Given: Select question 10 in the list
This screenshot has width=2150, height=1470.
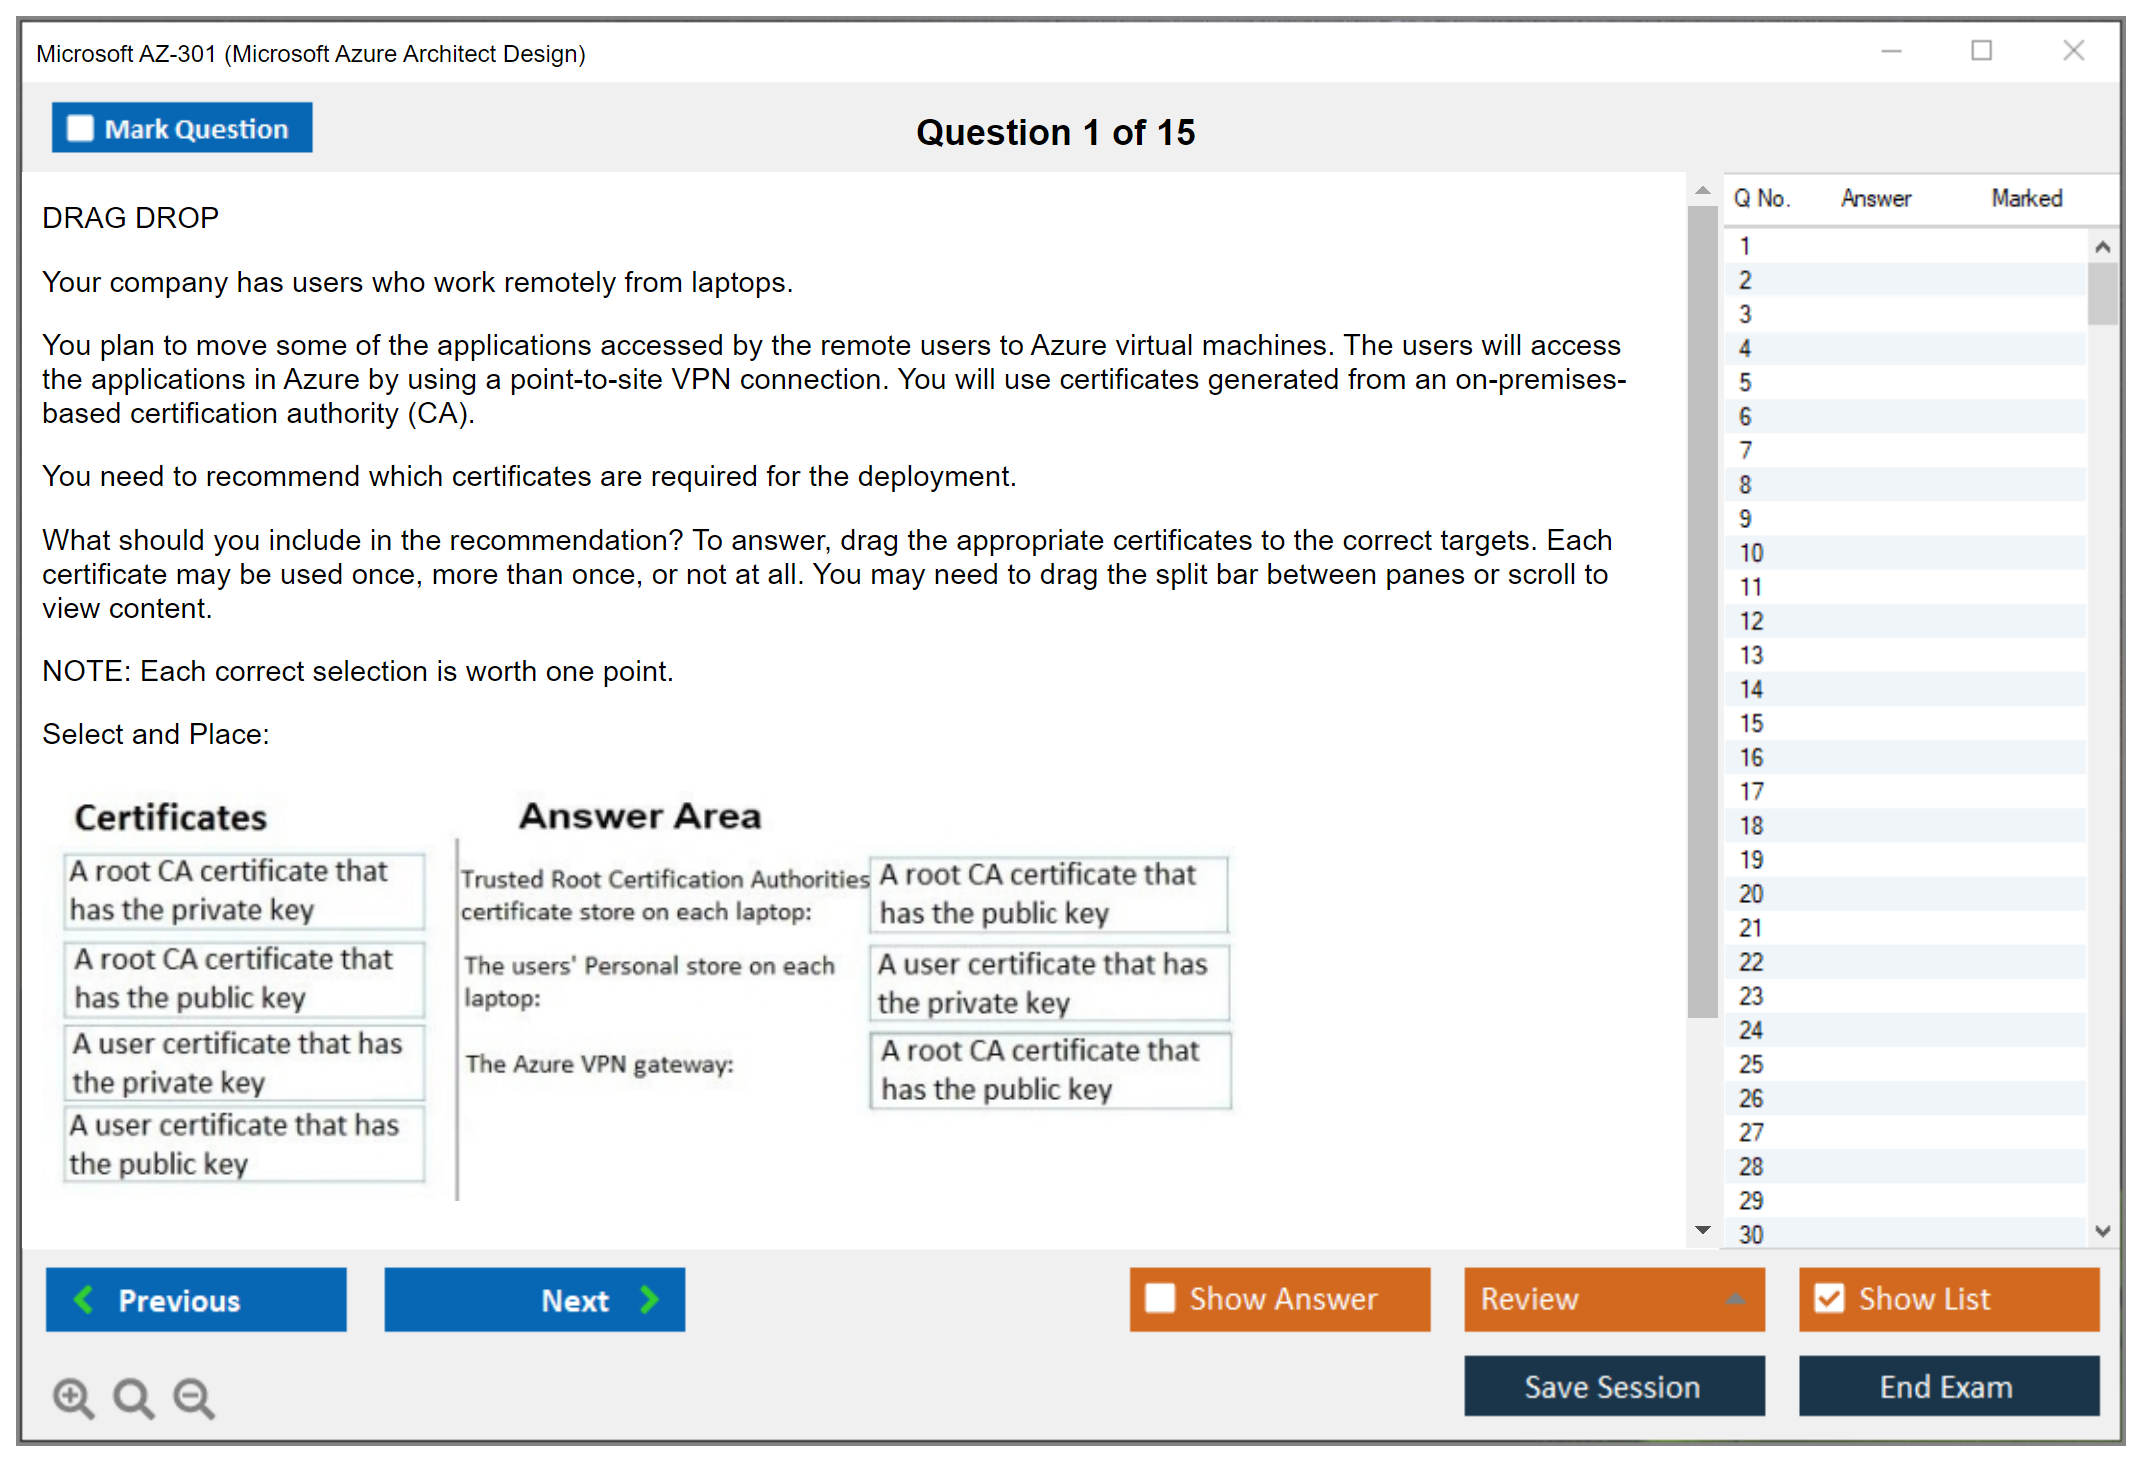Looking at the screenshot, I should pos(1751,553).
